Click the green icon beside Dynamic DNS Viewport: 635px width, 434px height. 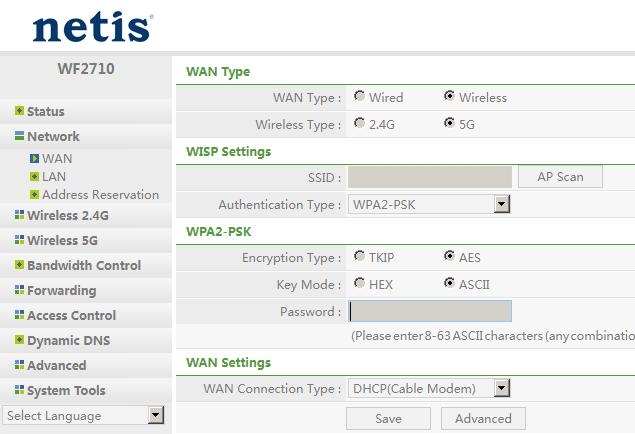(x=19, y=340)
